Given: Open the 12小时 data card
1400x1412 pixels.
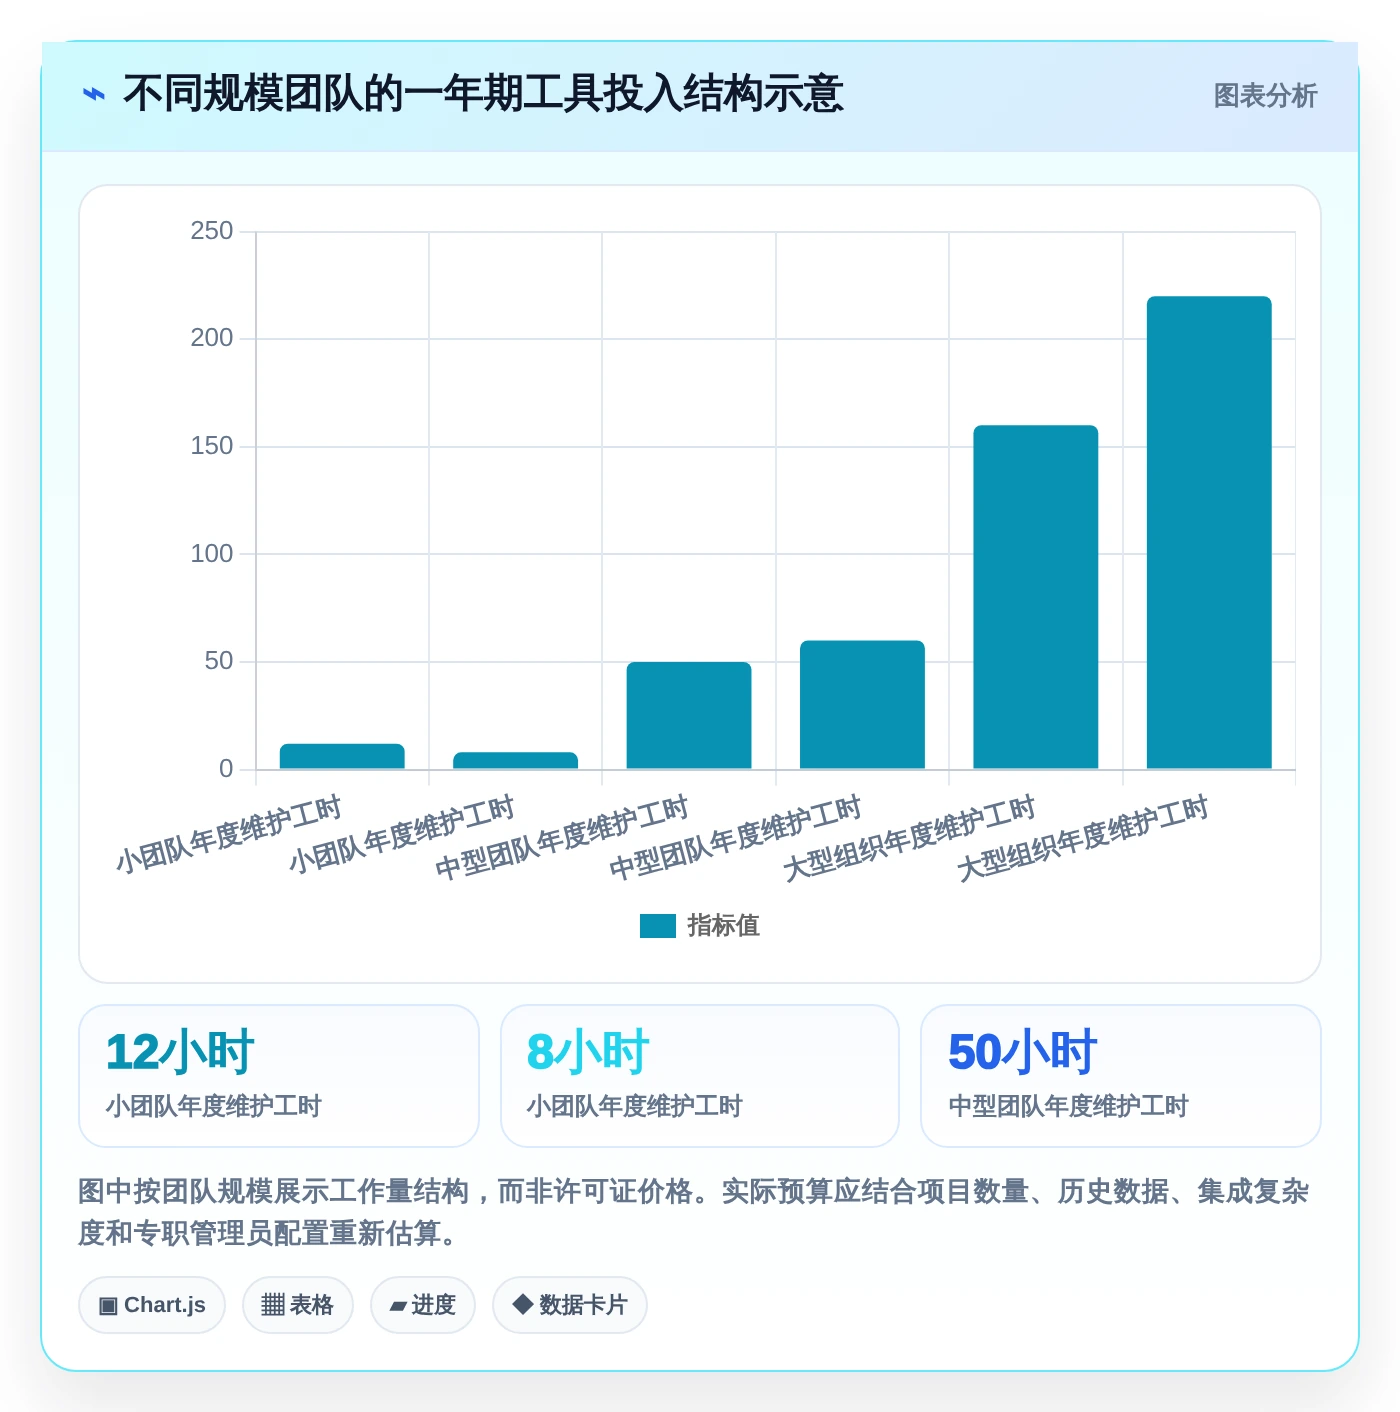Looking at the screenshot, I should tap(279, 1076).
